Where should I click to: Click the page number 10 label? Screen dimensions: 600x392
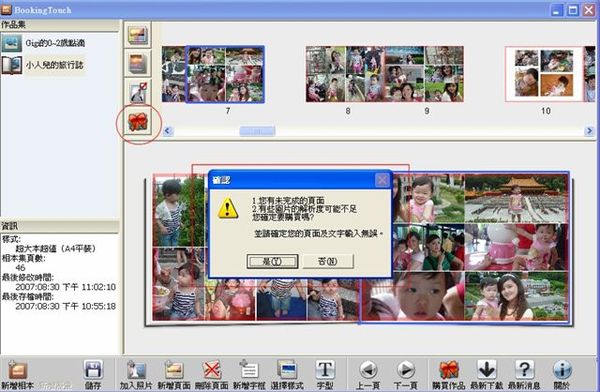pyautogui.click(x=546, y=111)
